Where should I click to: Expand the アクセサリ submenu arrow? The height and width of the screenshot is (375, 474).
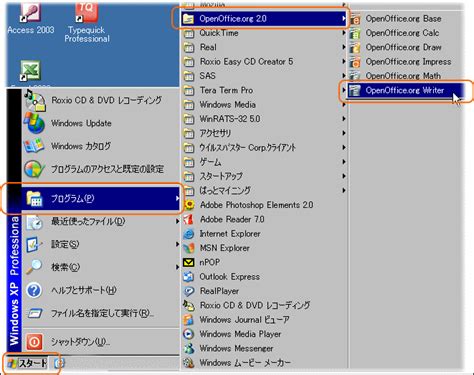click(343, 133)
